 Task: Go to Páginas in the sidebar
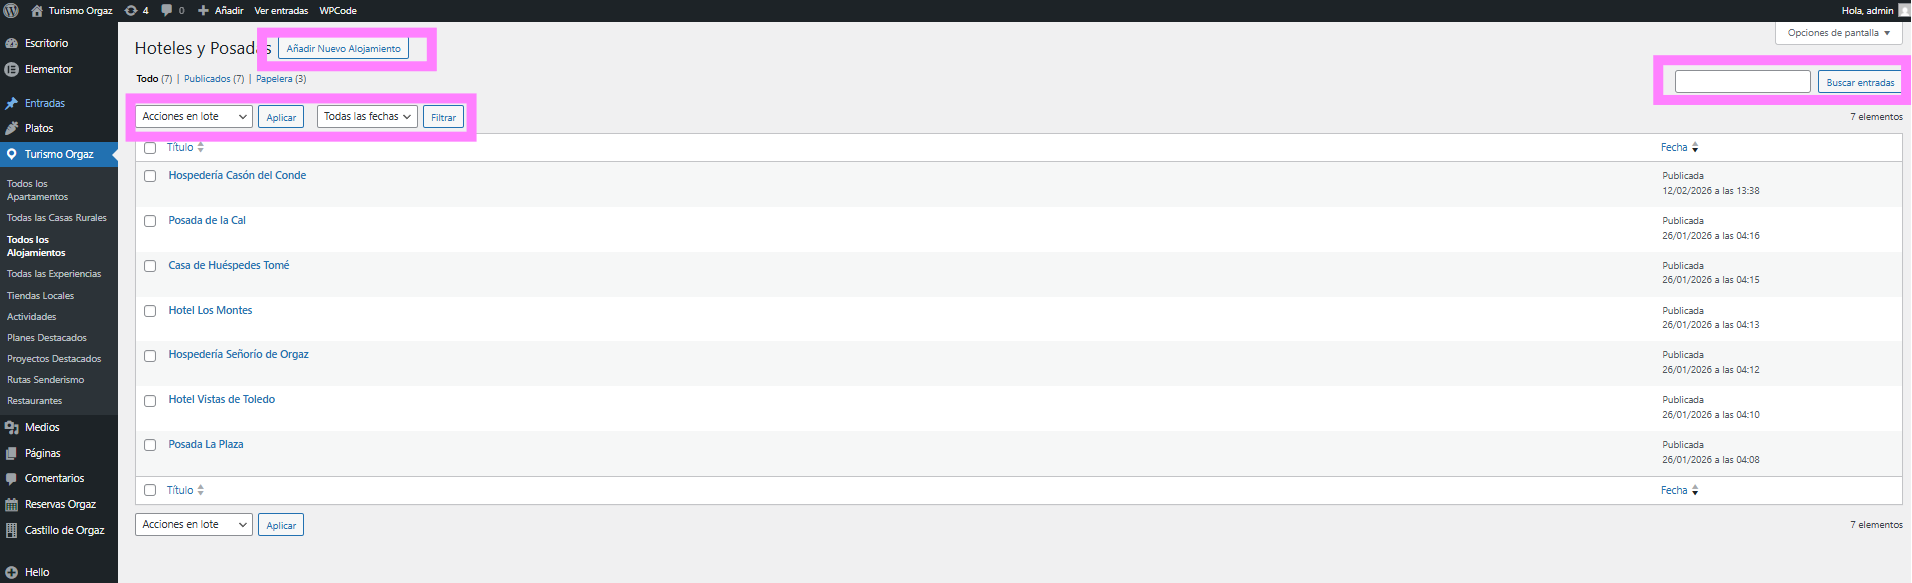42,453
